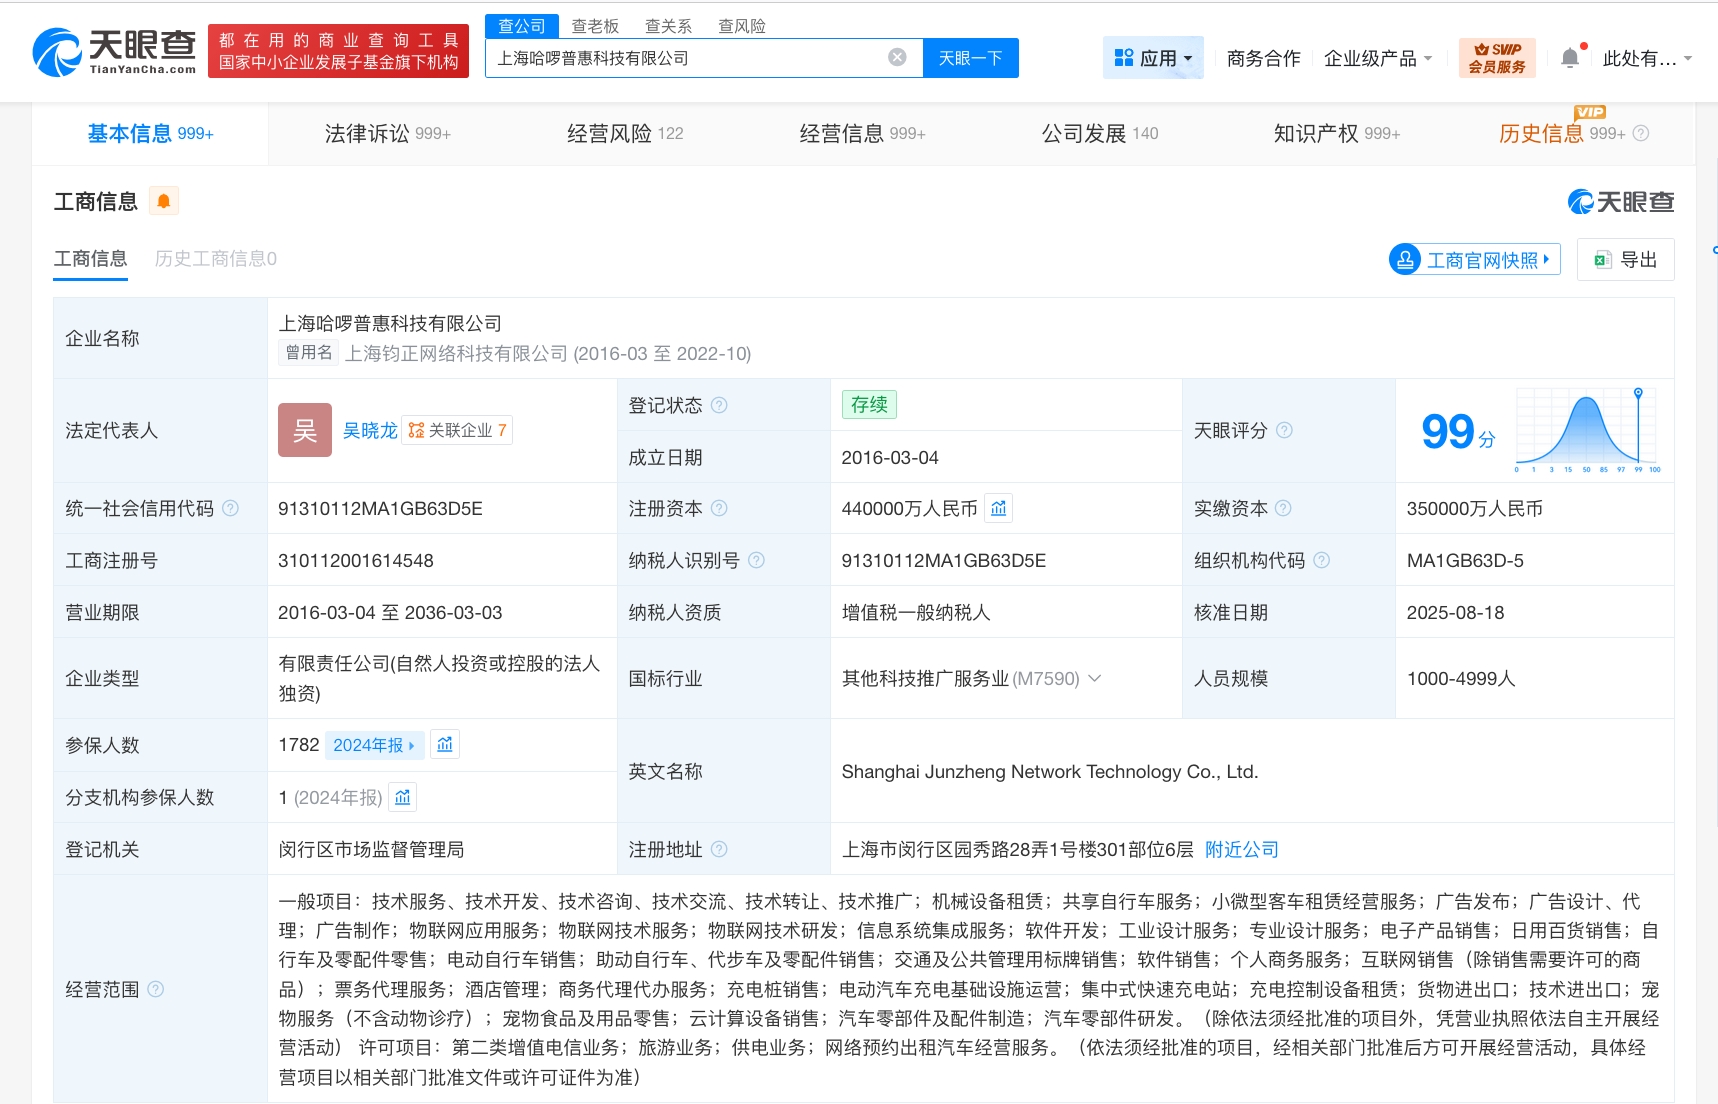The height and width of the screenshot is (1104, 1718).
Task: Open the 附近公司 link
Action: (1240, 849)
